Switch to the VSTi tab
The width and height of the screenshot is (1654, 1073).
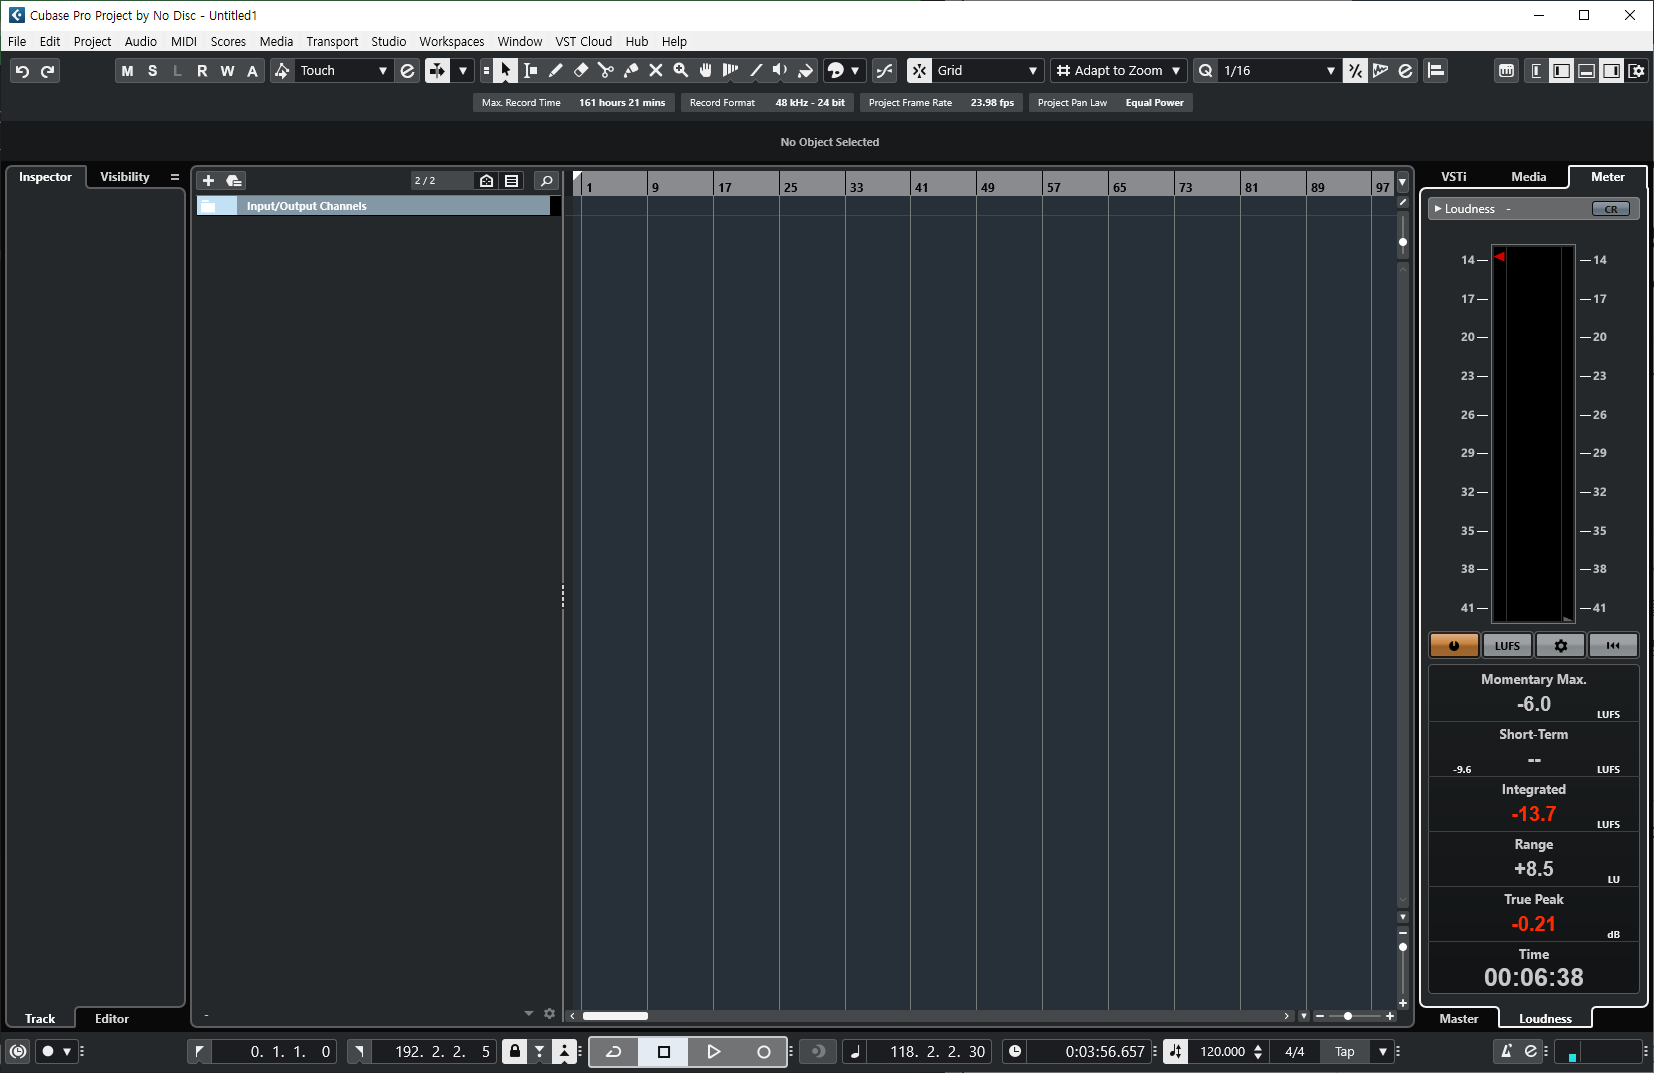[x=1454, y=177]
